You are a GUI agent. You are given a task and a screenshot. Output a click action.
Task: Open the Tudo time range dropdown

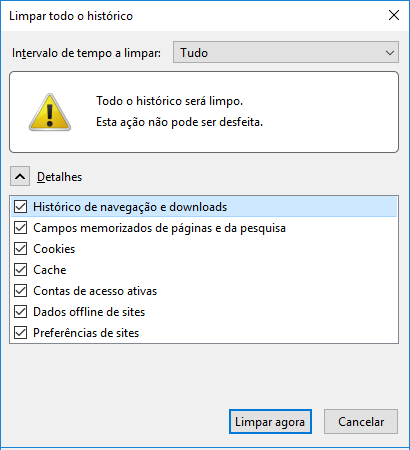pos(286,52)
